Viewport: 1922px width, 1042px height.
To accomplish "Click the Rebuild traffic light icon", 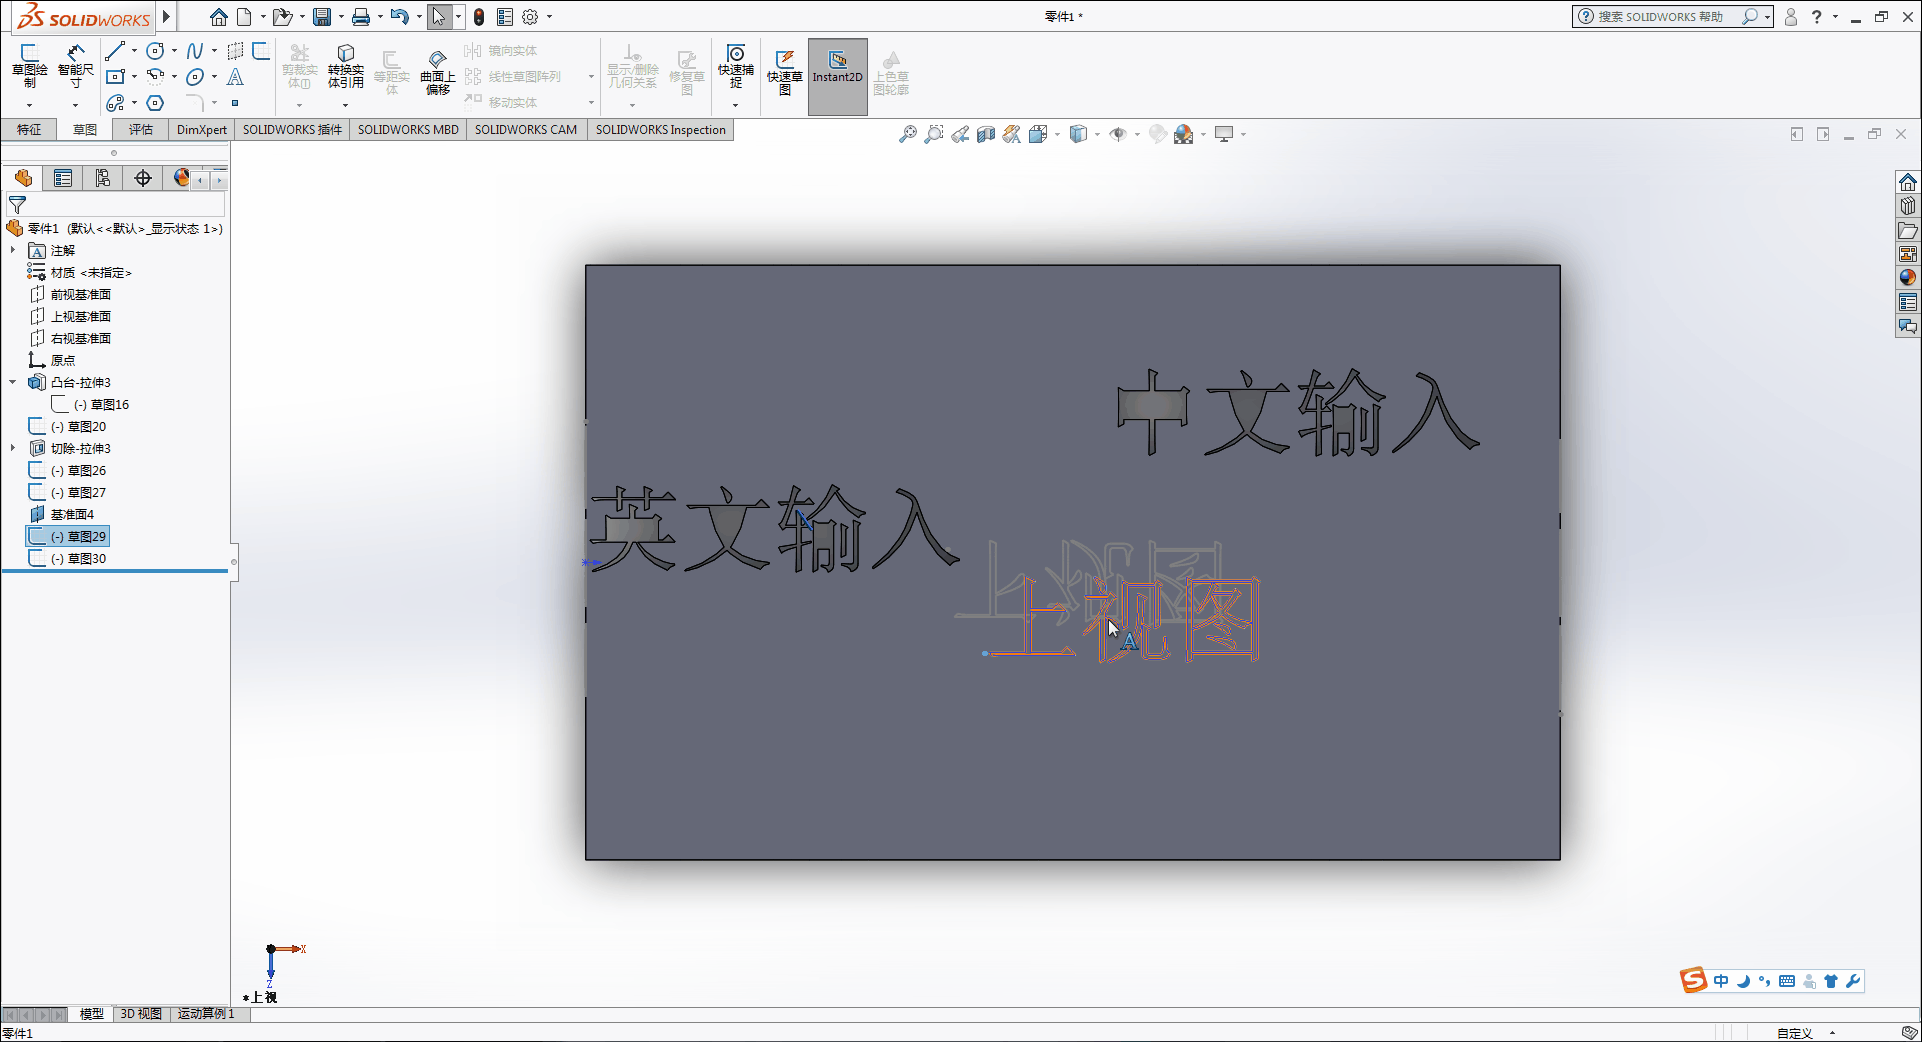I will tap(479, 17).
